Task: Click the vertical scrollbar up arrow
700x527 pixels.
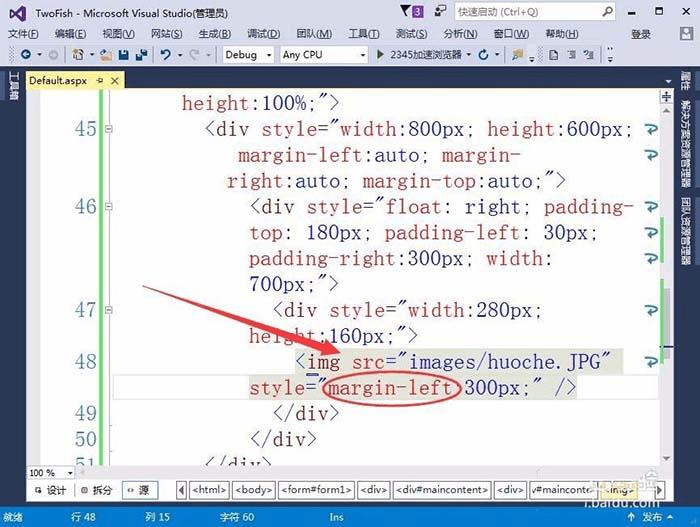Action: [x=666, y=110]
